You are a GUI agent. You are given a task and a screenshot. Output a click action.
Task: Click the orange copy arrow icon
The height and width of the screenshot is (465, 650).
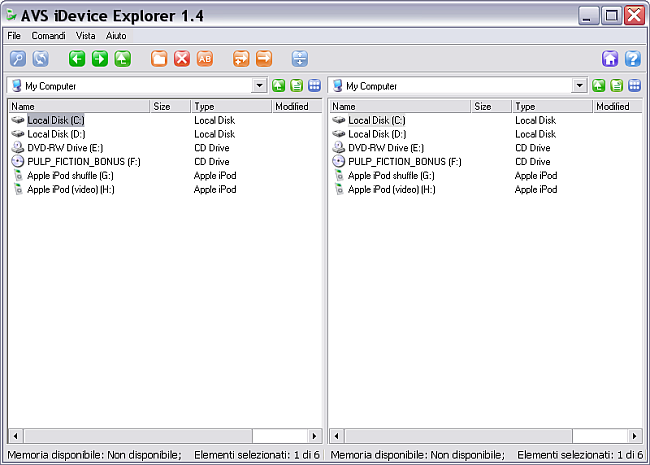tap(241, 58)
